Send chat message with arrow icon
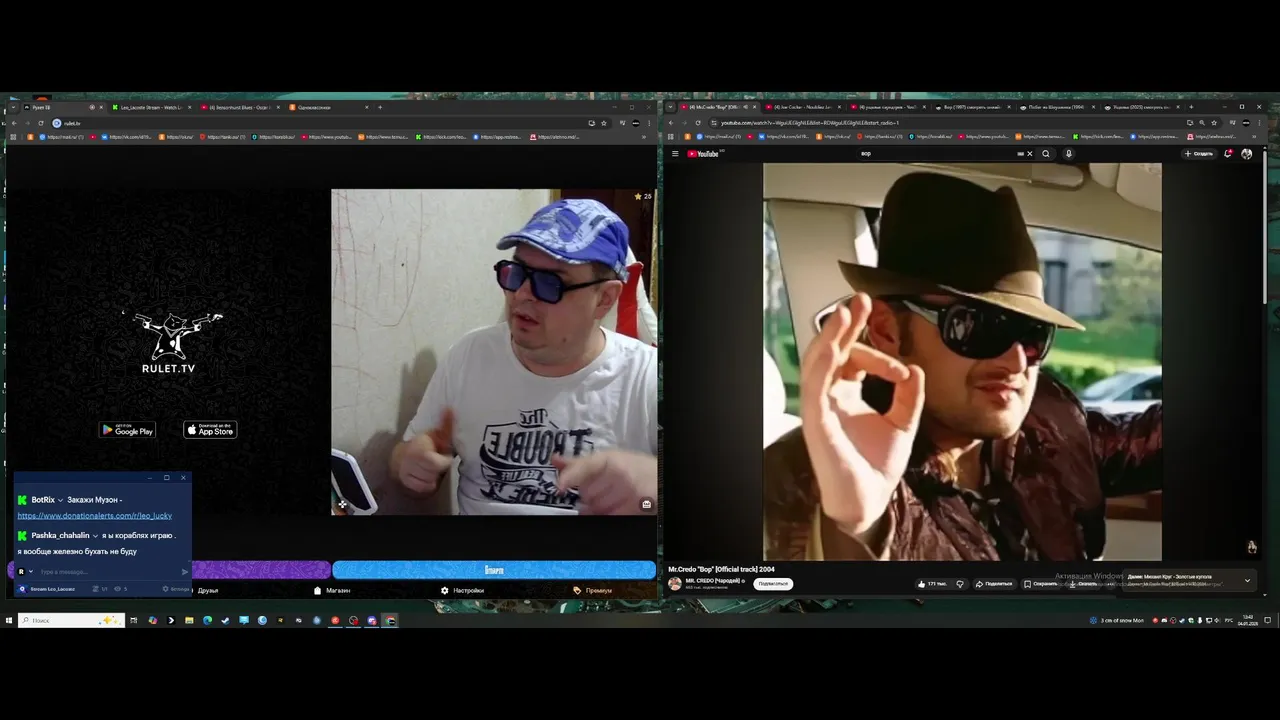 (184, 572)
